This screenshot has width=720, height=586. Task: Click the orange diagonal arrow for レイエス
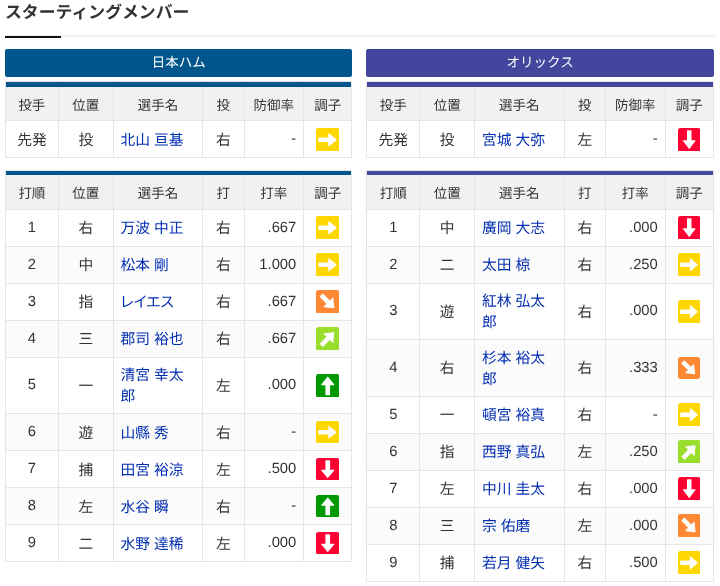tap(327, 302)
